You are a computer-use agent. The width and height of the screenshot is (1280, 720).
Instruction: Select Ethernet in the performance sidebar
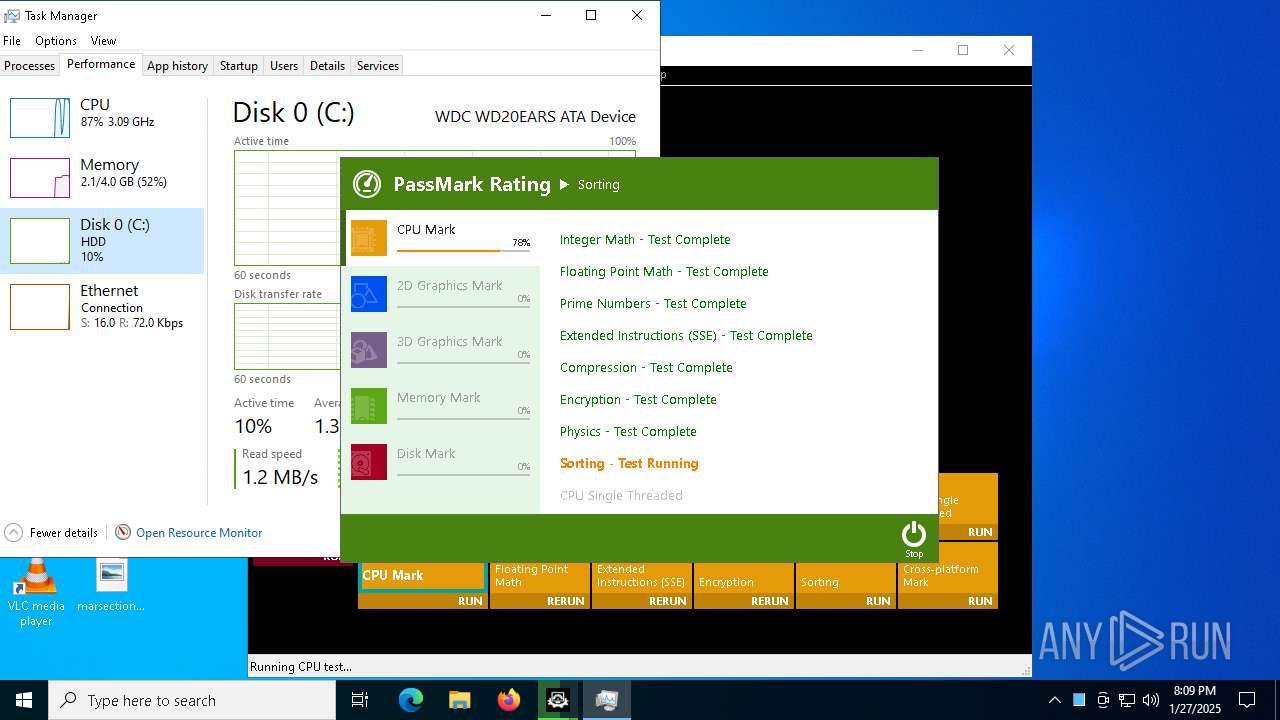[x=102, y=306]
